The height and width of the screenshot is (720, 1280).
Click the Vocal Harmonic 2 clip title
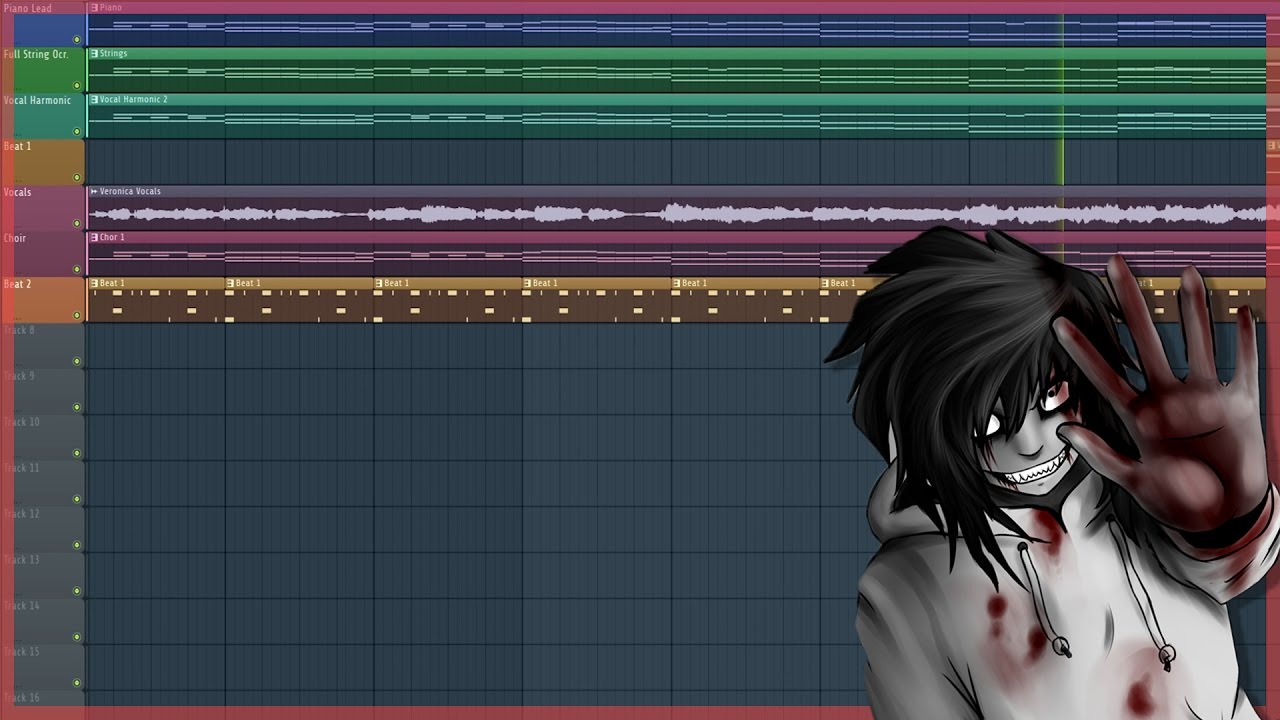pos(134,100)
